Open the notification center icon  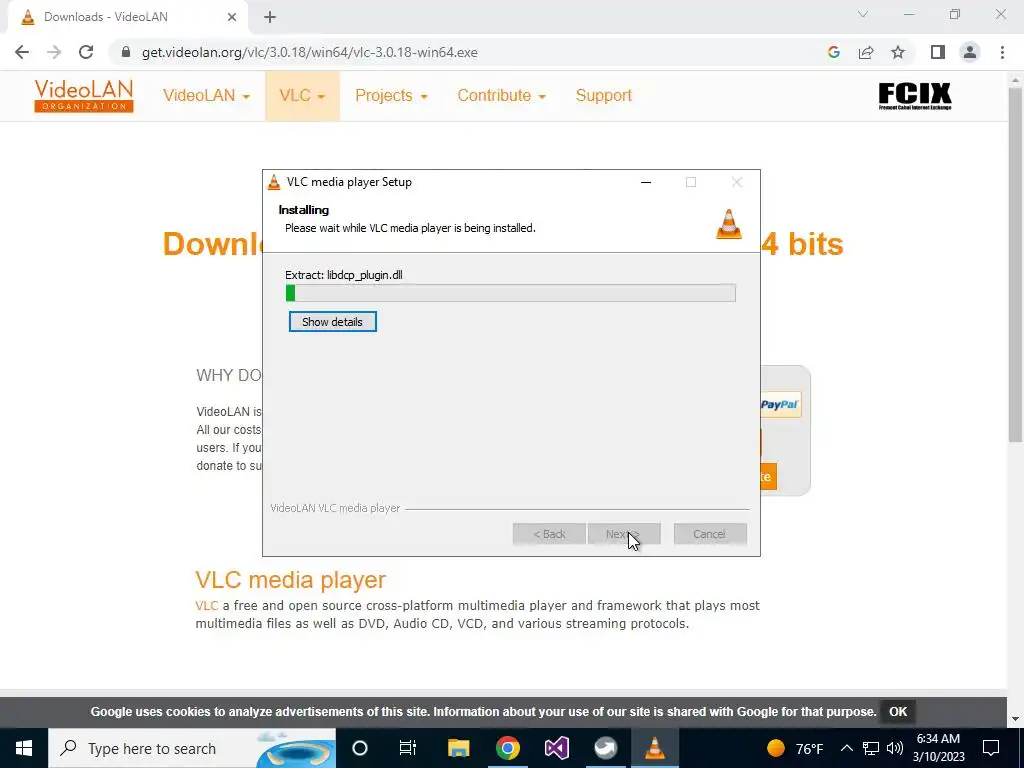[x=991, y=748]
